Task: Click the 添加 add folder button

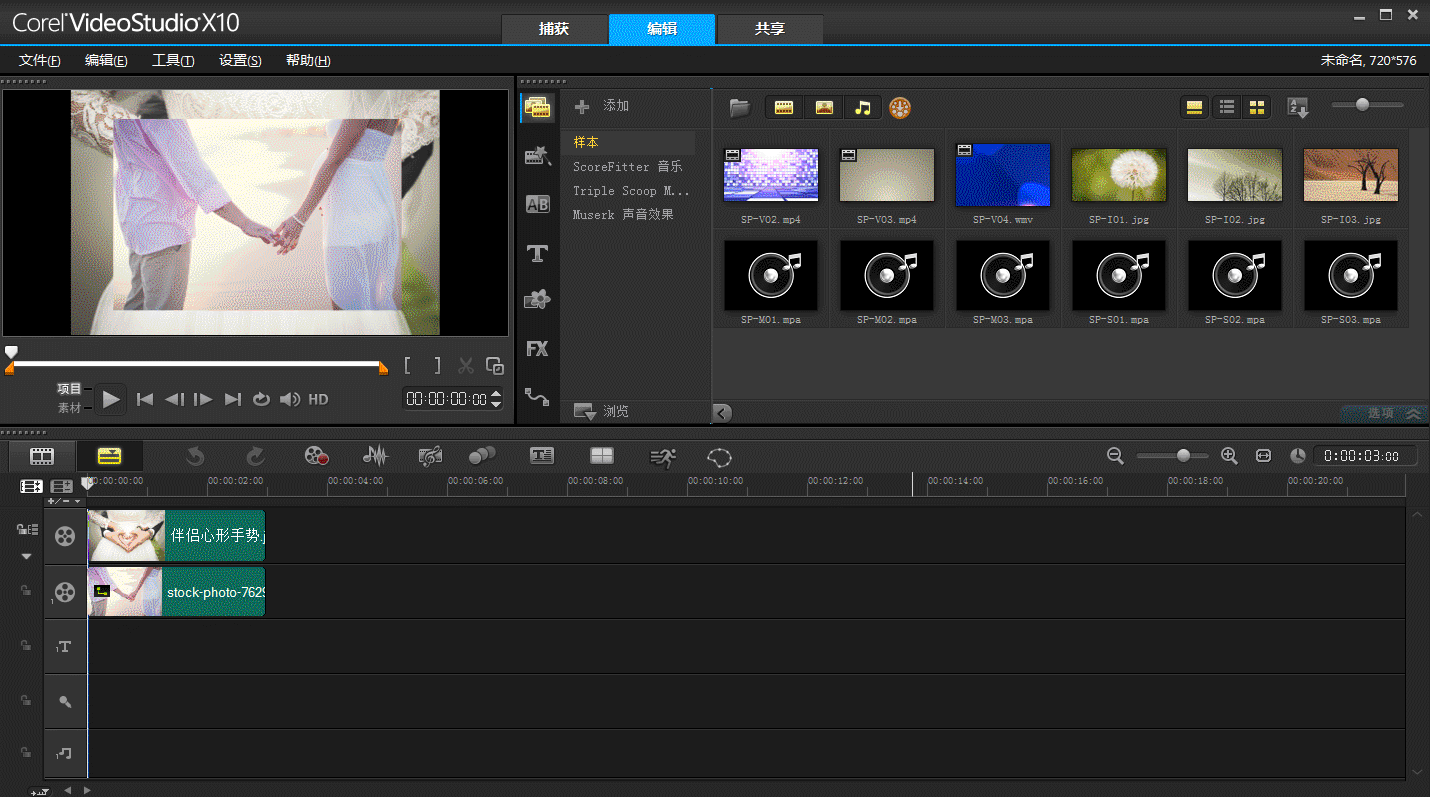Action: 602,106
